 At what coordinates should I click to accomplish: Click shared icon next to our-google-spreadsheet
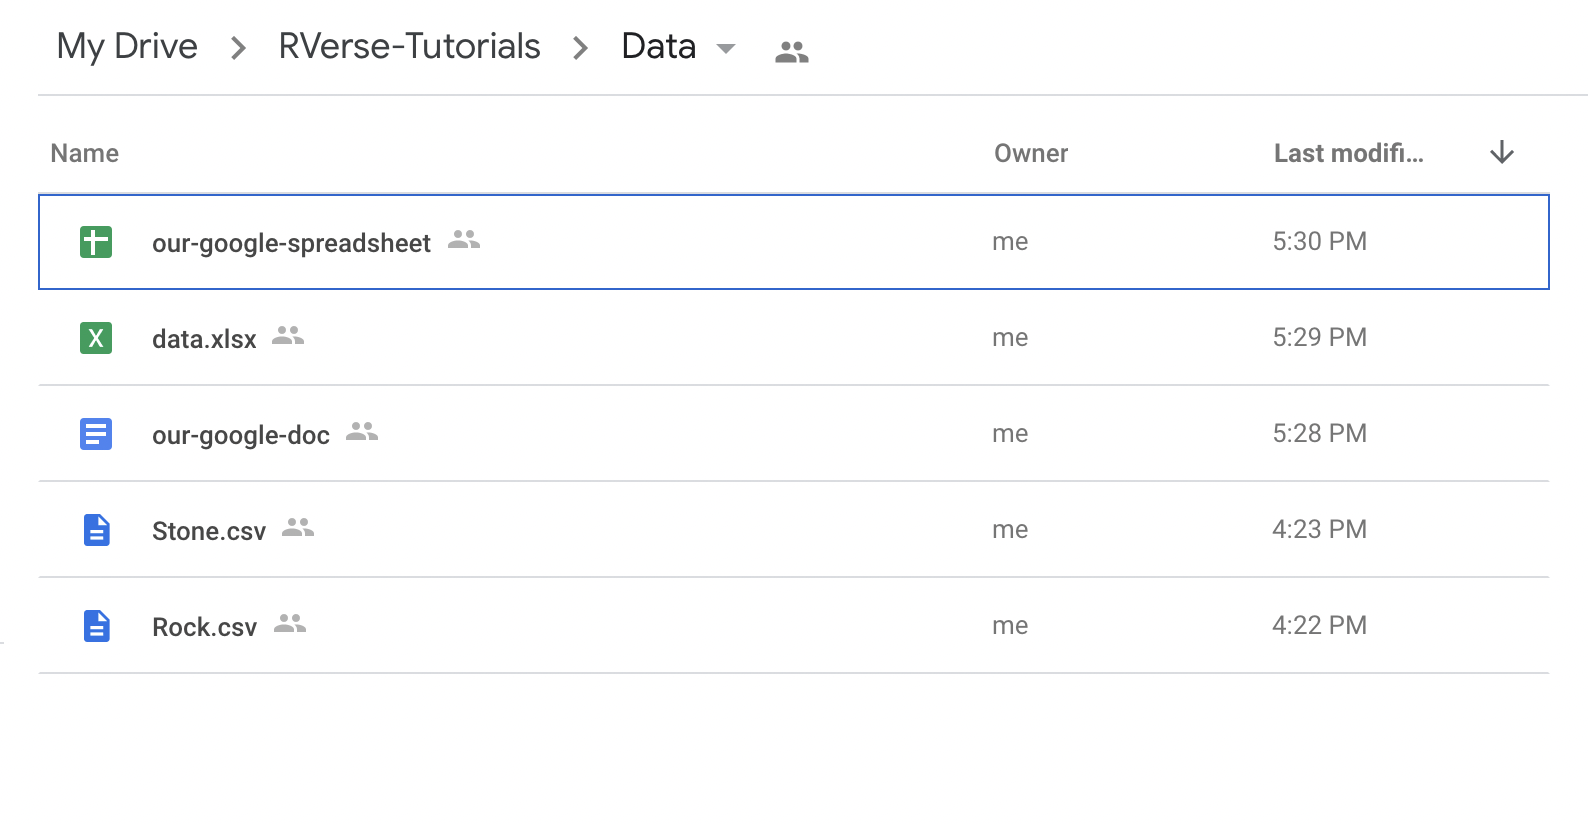click(x=464, y=239)
